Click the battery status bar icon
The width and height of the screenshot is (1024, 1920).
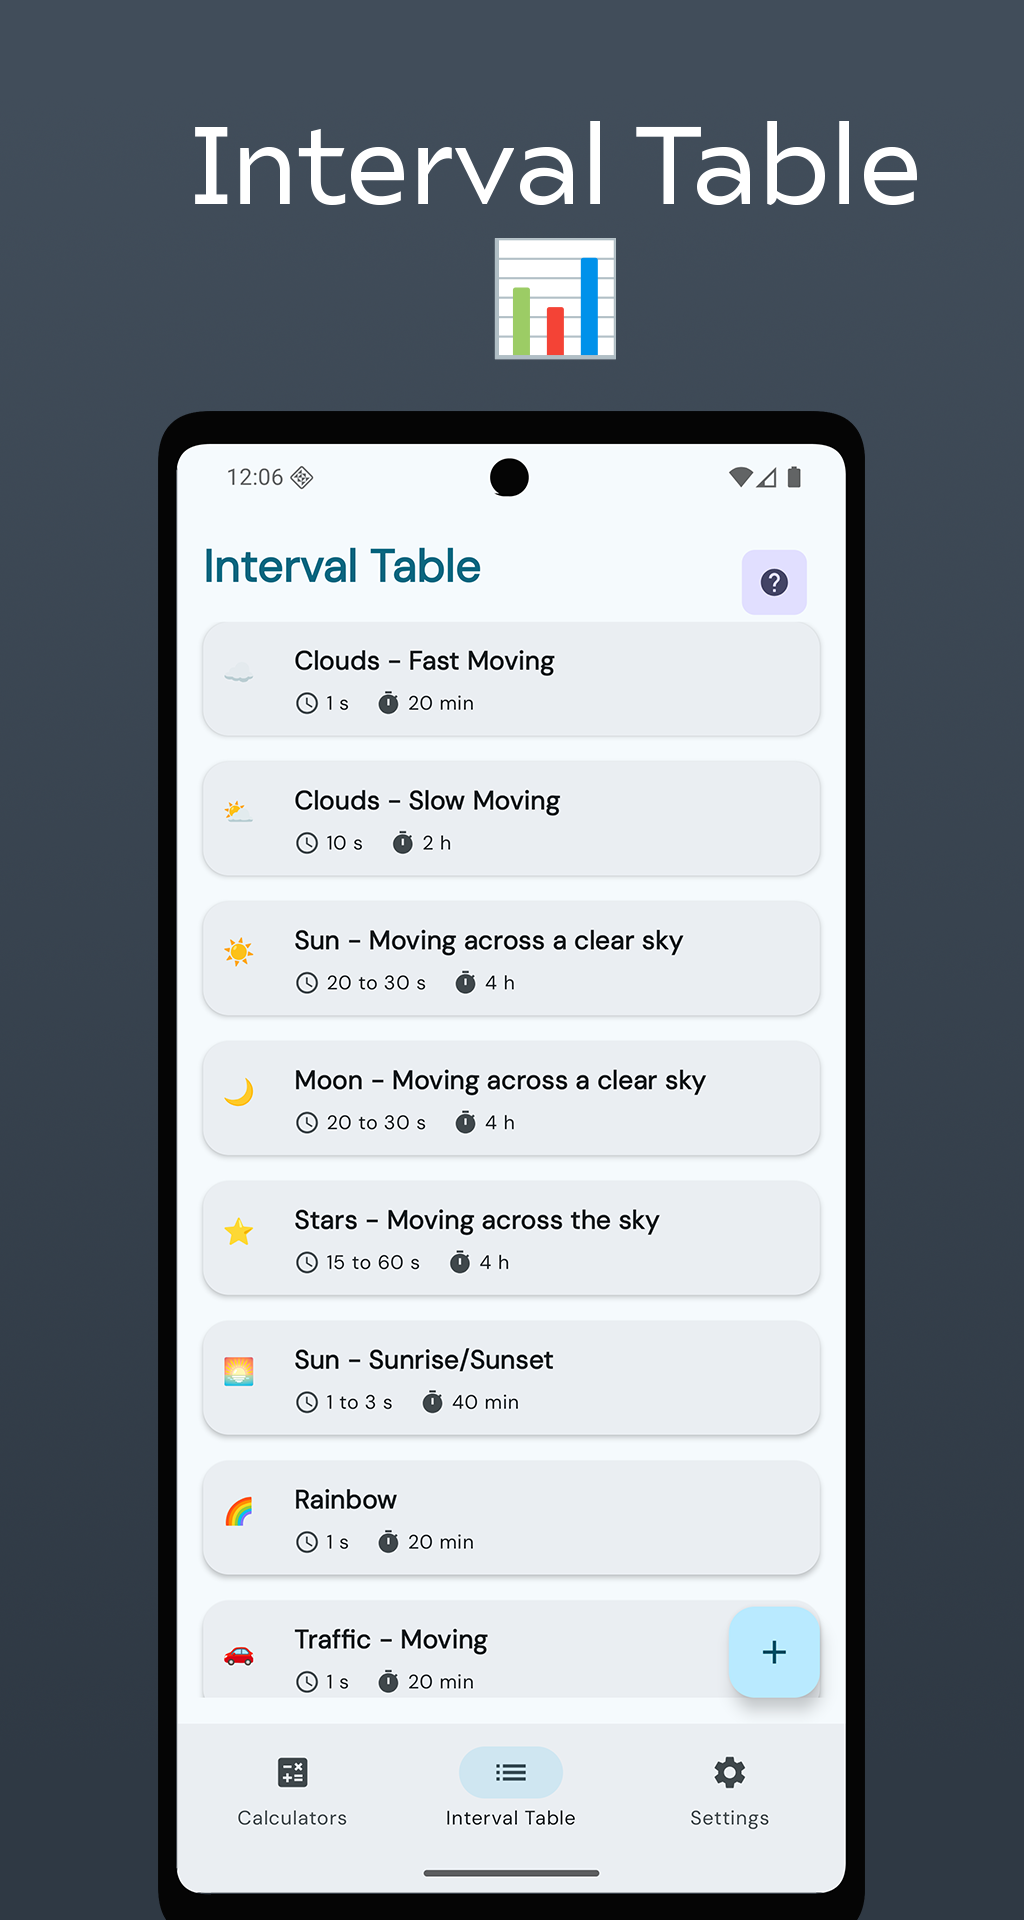pos(794,477)
